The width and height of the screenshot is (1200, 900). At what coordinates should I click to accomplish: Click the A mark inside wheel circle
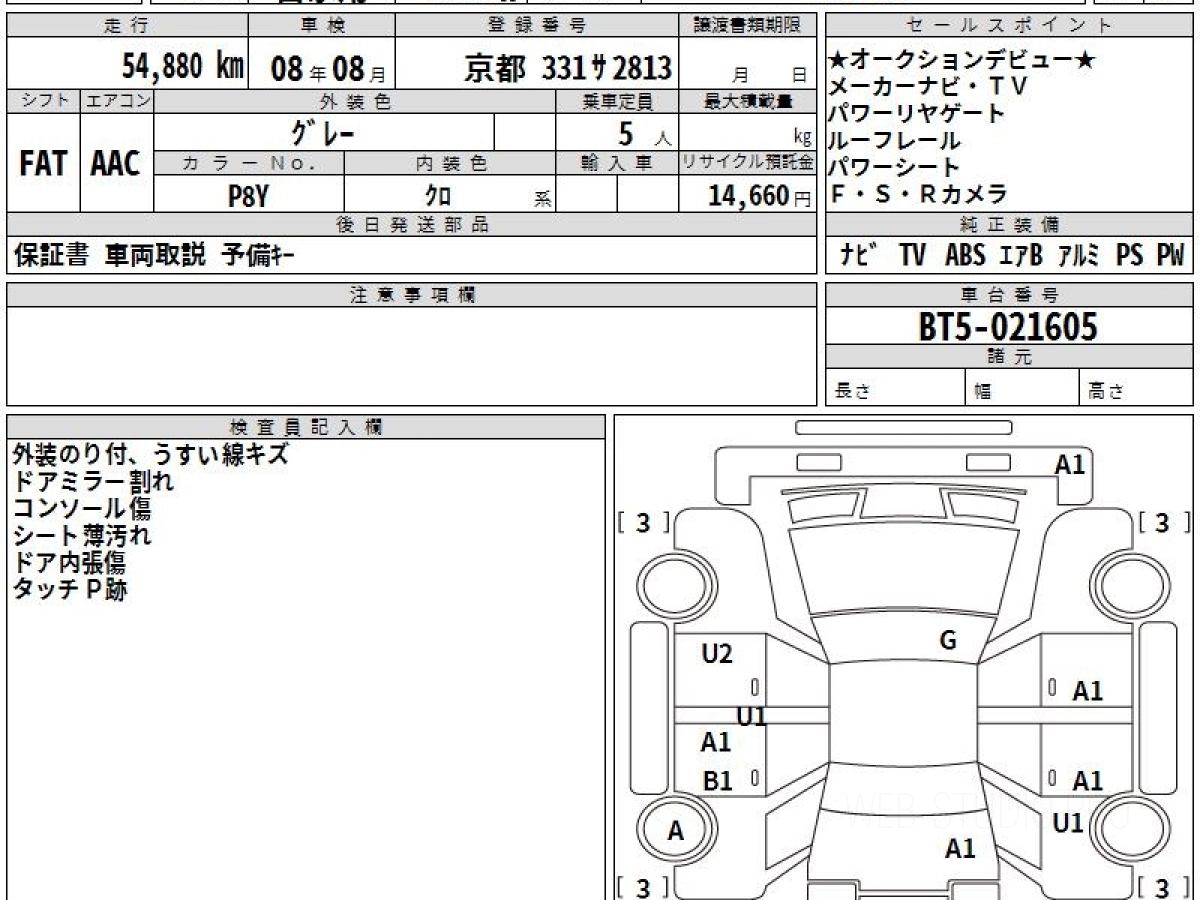coord(676,831)
